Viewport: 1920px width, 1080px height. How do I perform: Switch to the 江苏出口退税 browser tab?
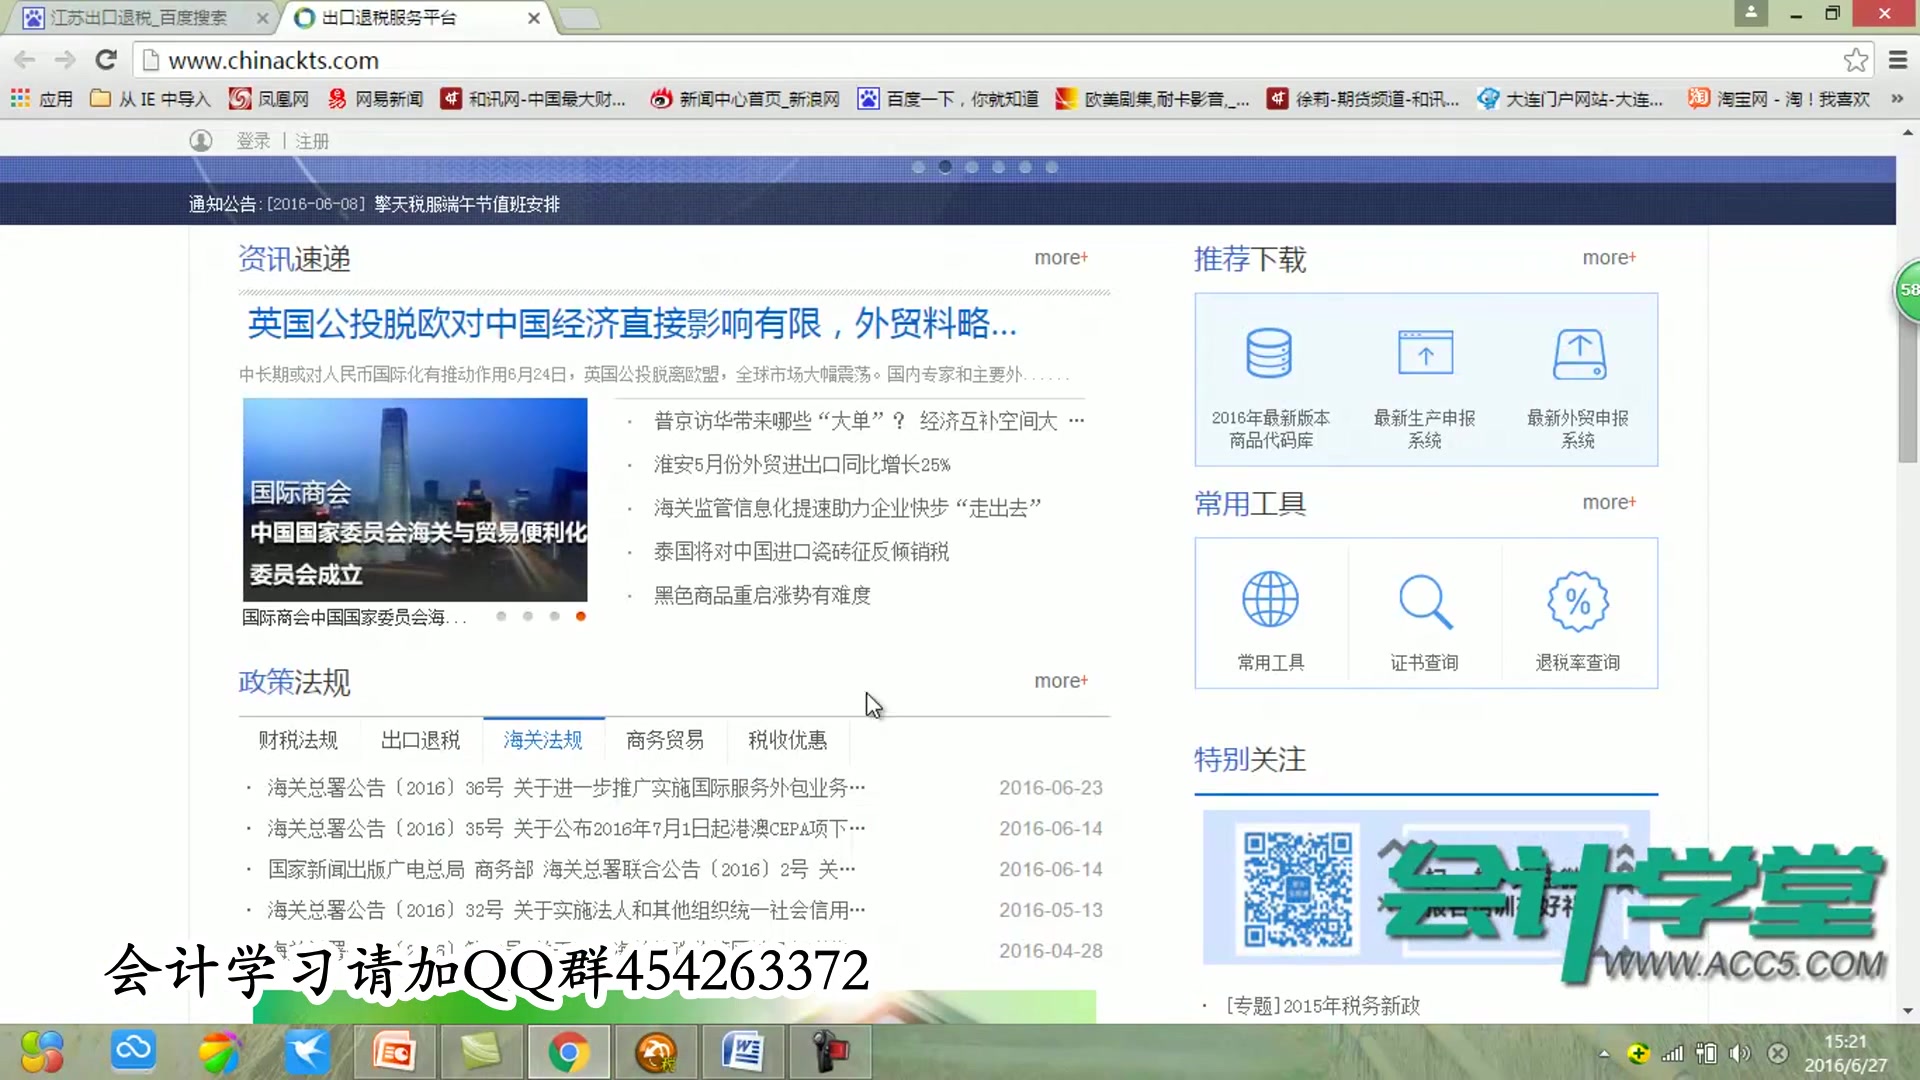point(140,17)
